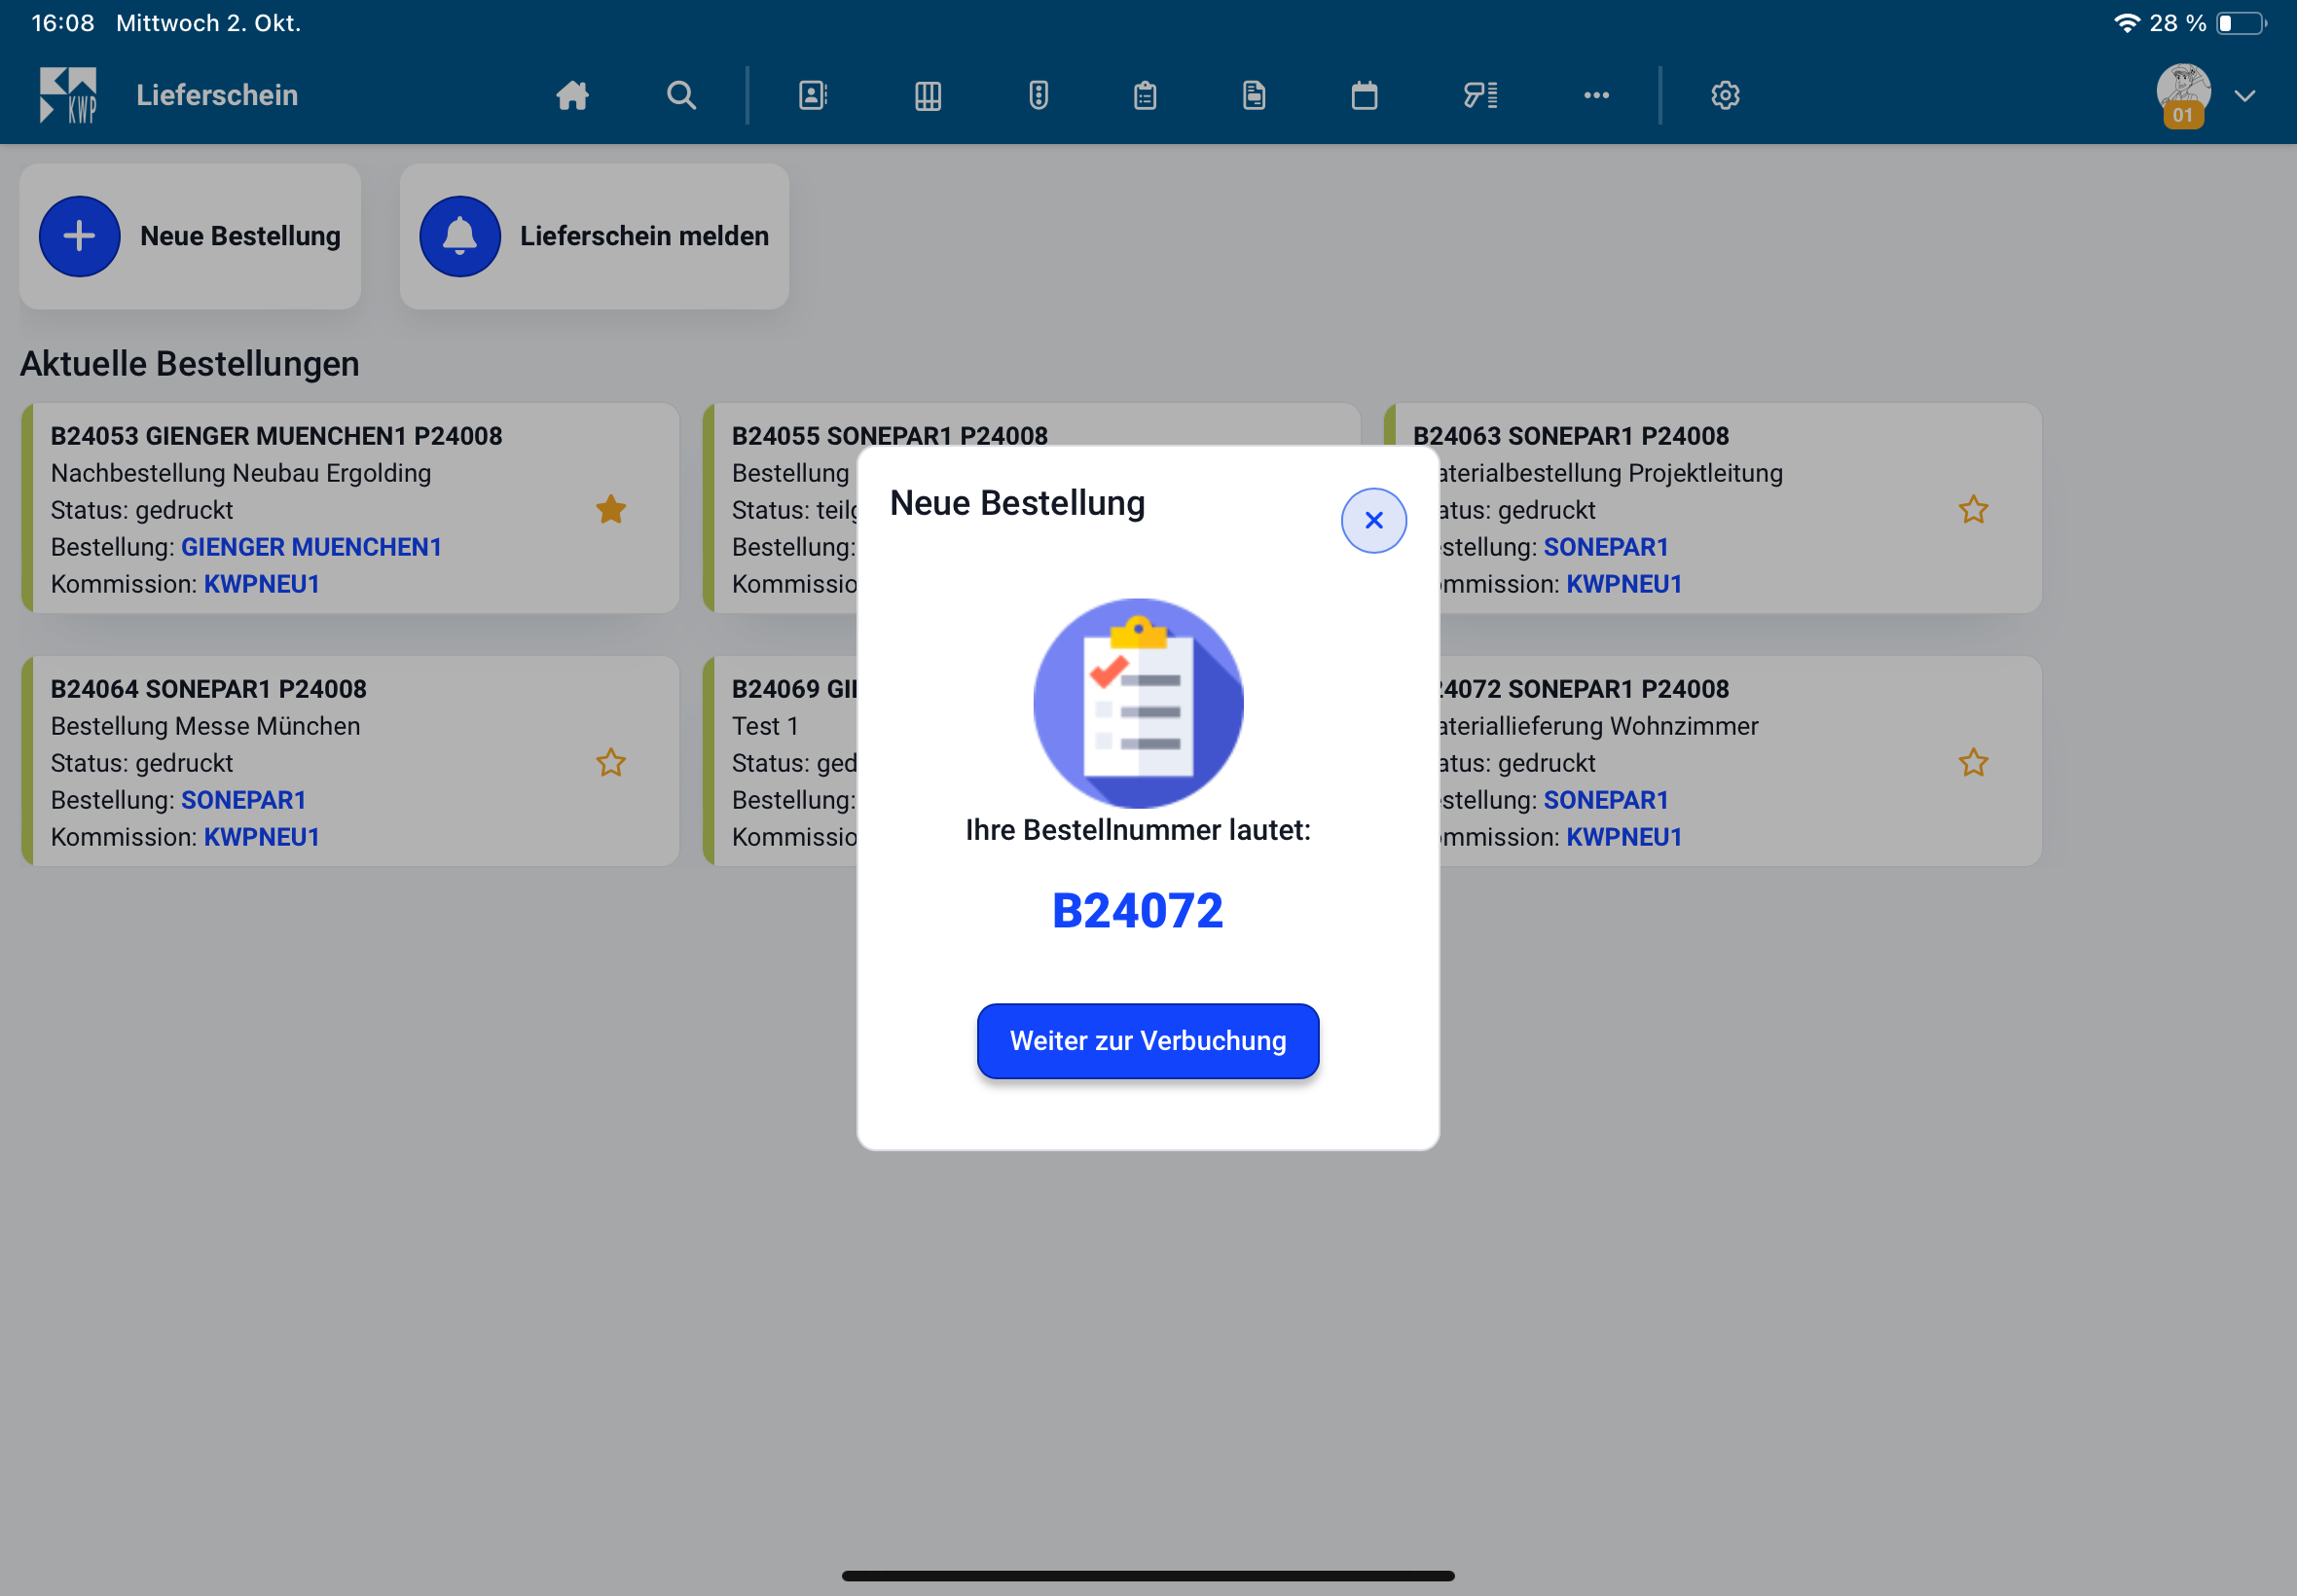The height and width of the screenshot is (1596, 2297).
Task: Click the Neue Bestellung plus button
Action: (x=190, y=236)
